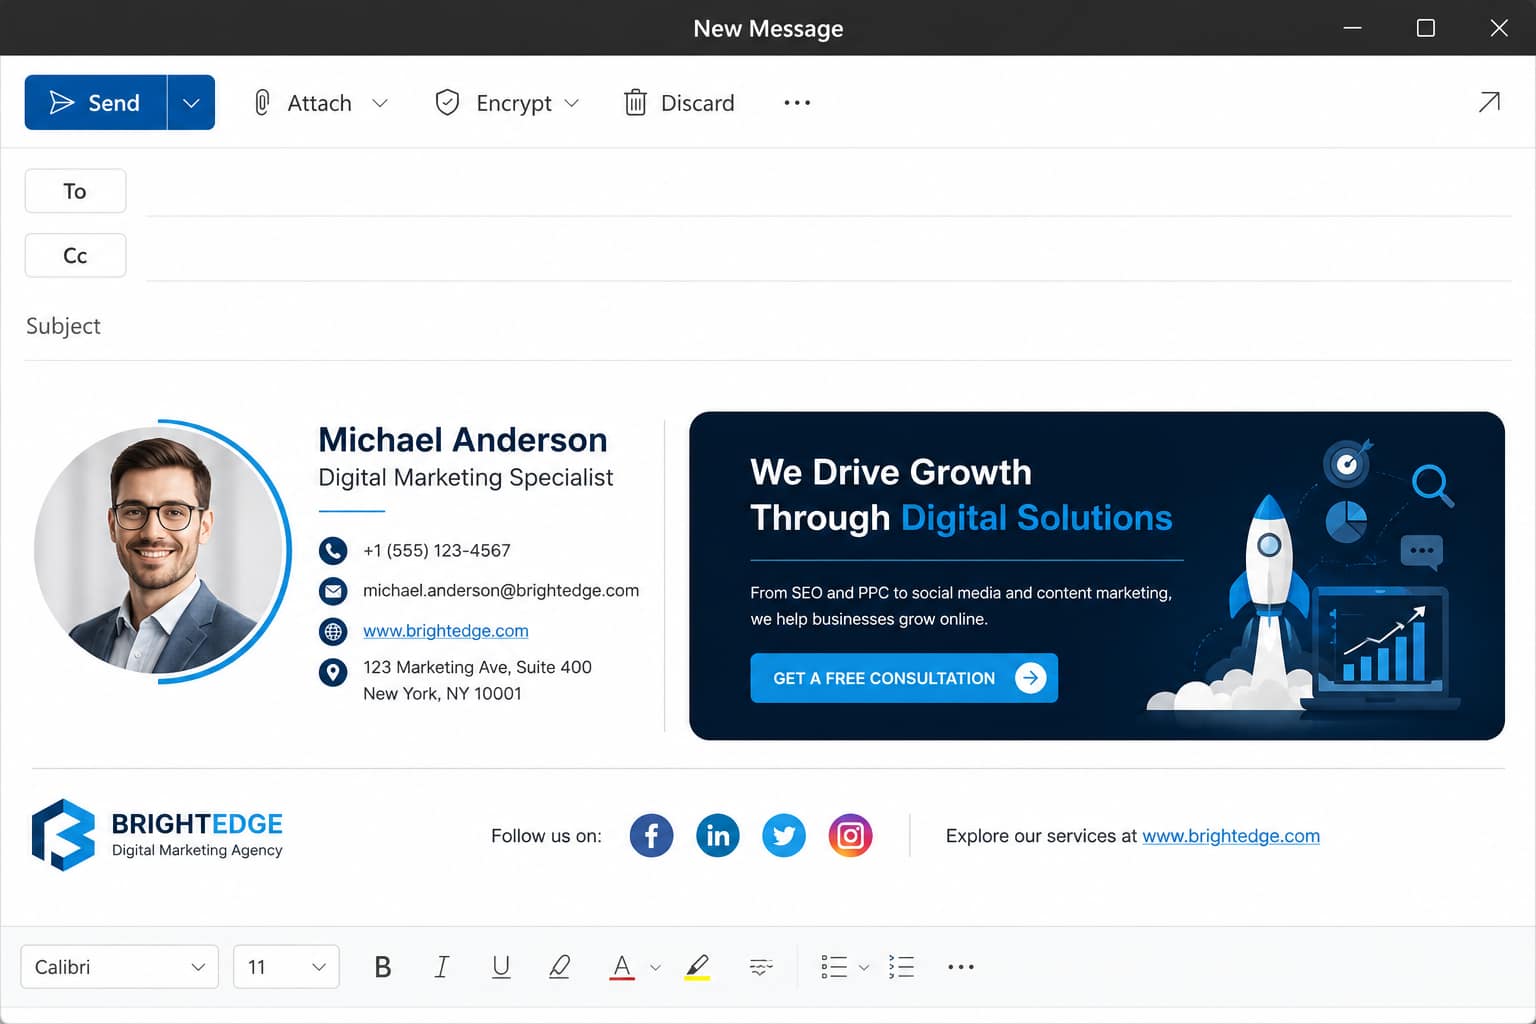Screen dimensions: 1536x1024
Task: Toggle Italic formatting
Action: pos(441,967)
